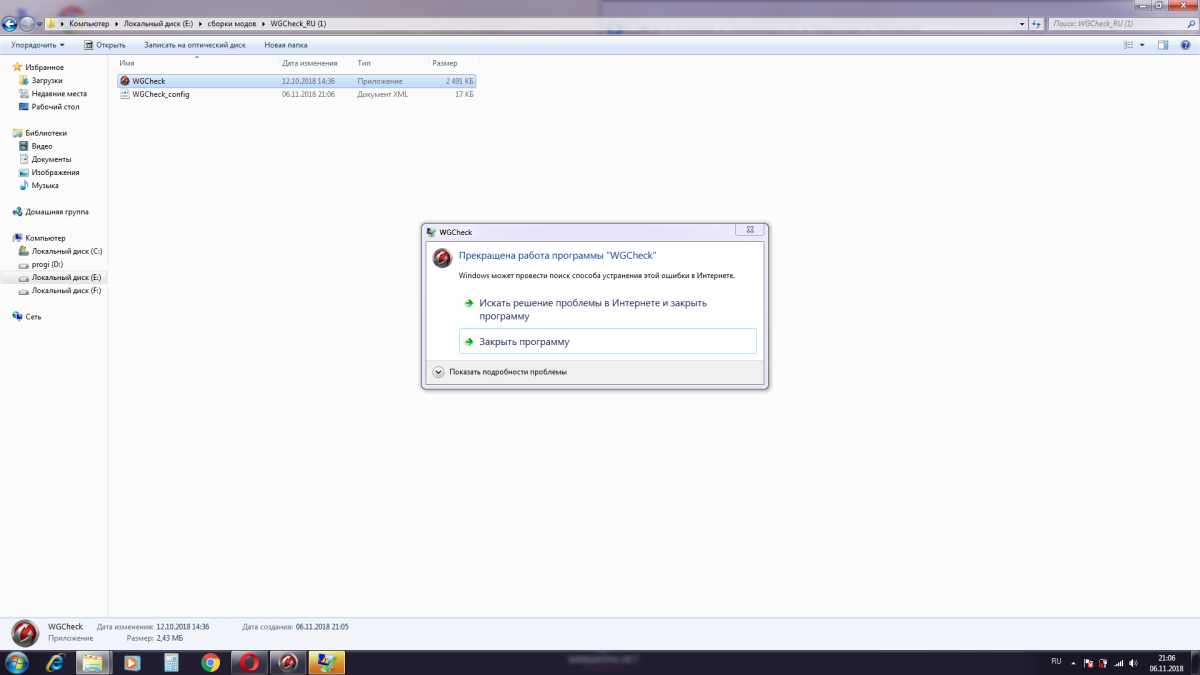
Task: Click Компьютер in the address bar breadcrumb
Action: (x=89, y=23)
